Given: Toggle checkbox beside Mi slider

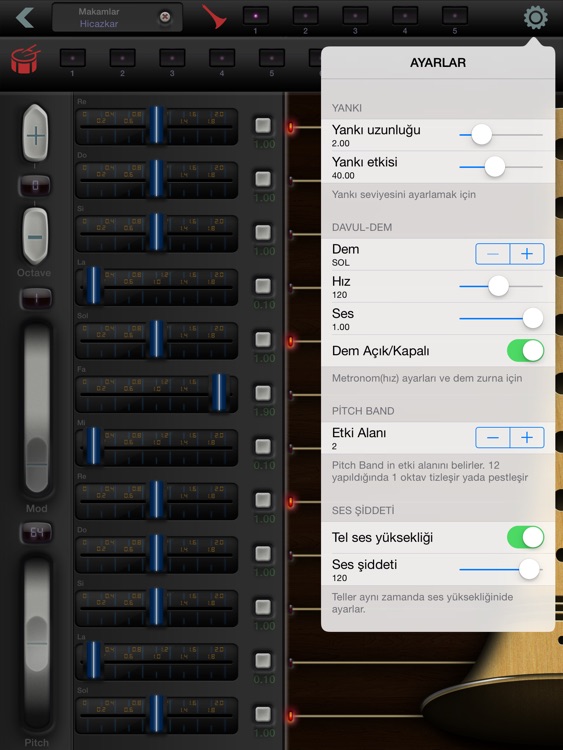Looking at the screenshot, I should coord(263,447).
